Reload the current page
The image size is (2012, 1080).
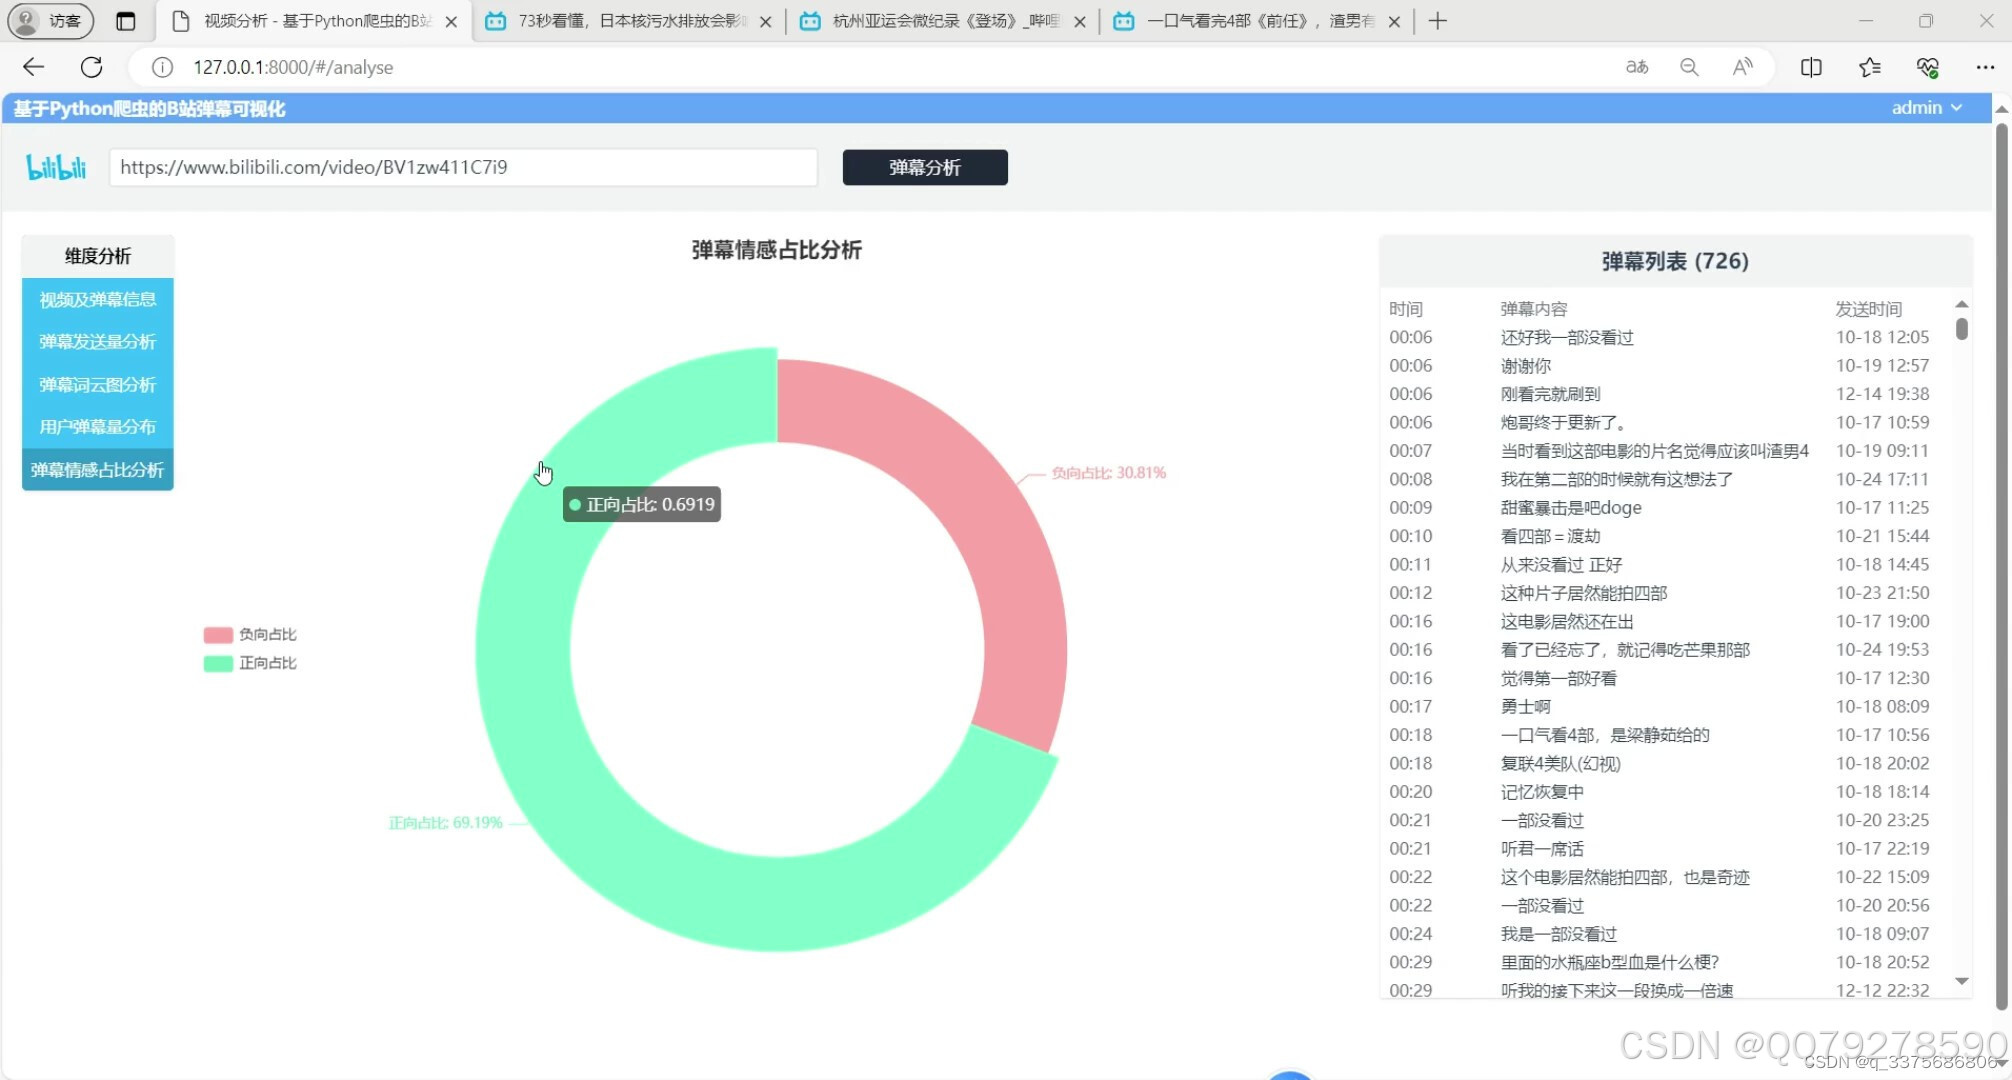[91, 67]
